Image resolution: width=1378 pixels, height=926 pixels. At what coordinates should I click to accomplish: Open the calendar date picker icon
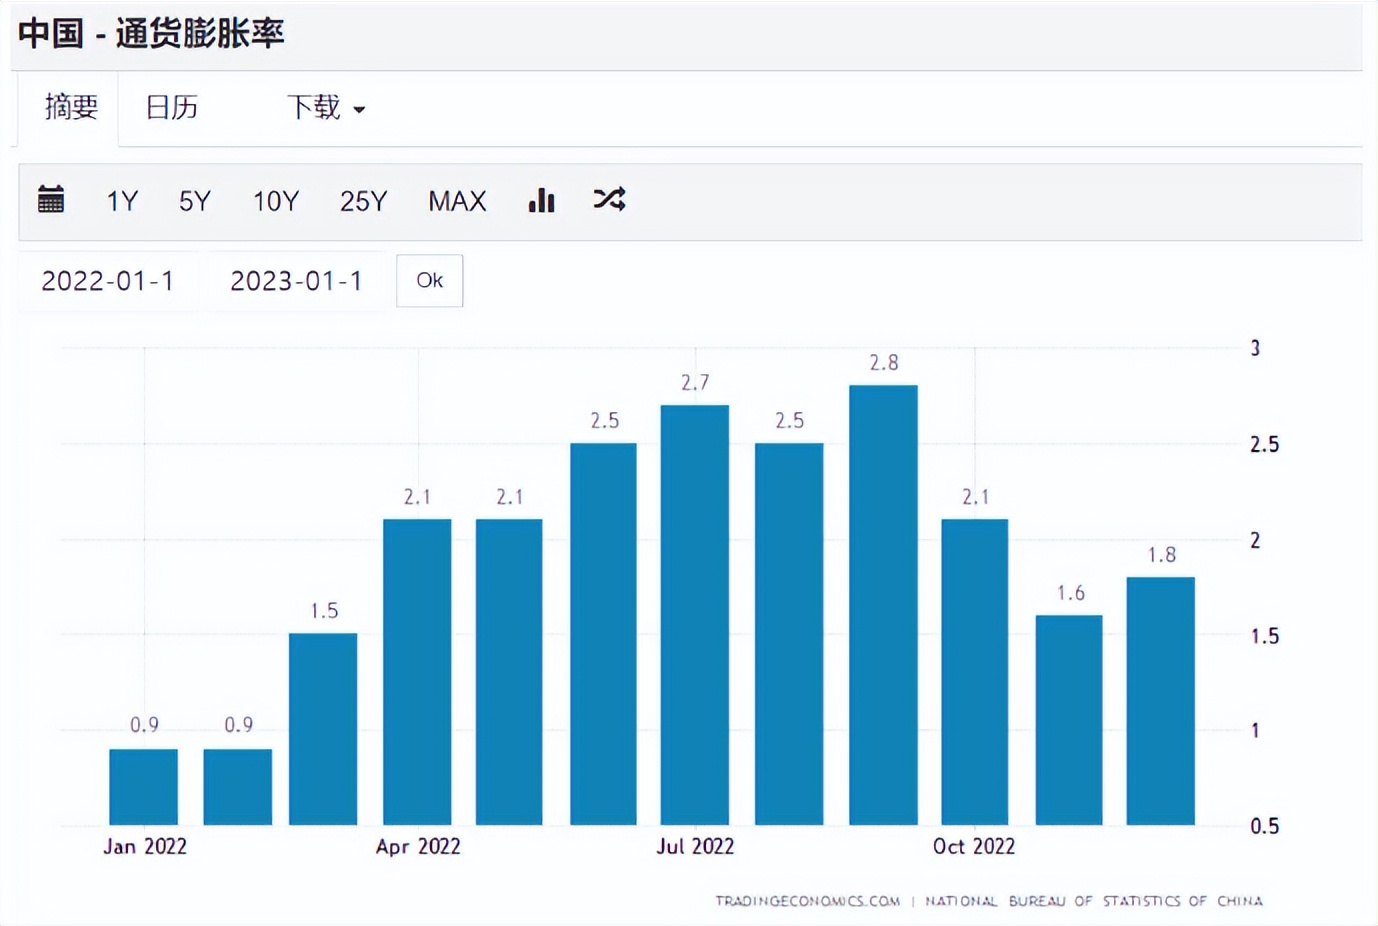51,200
